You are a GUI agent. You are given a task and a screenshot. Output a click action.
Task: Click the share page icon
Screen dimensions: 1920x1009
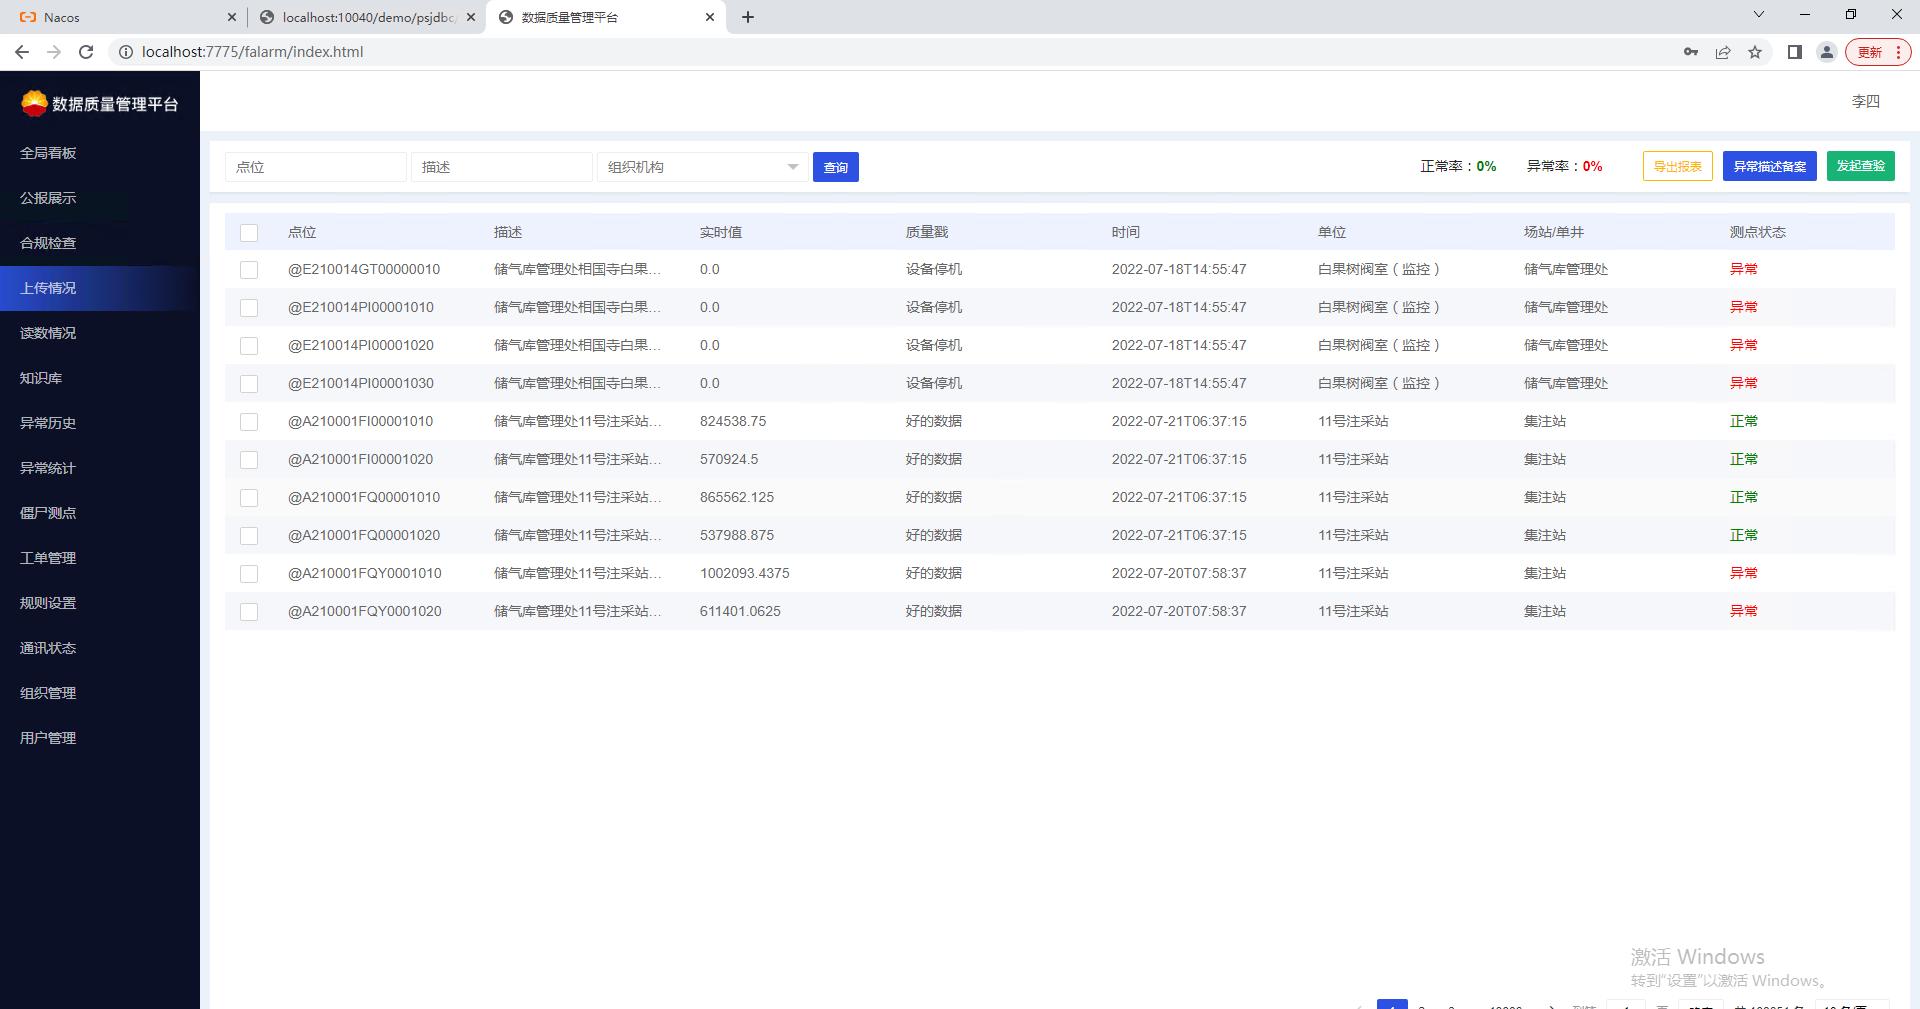(x=1723, y=52)
